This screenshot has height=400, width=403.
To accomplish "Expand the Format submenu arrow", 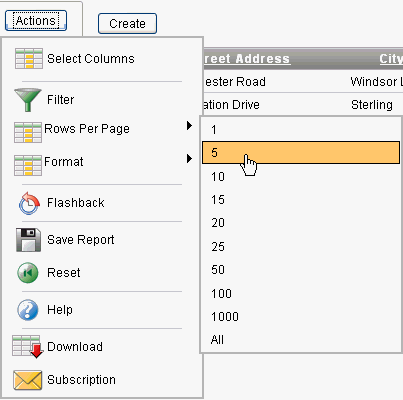I will [190, 158].
